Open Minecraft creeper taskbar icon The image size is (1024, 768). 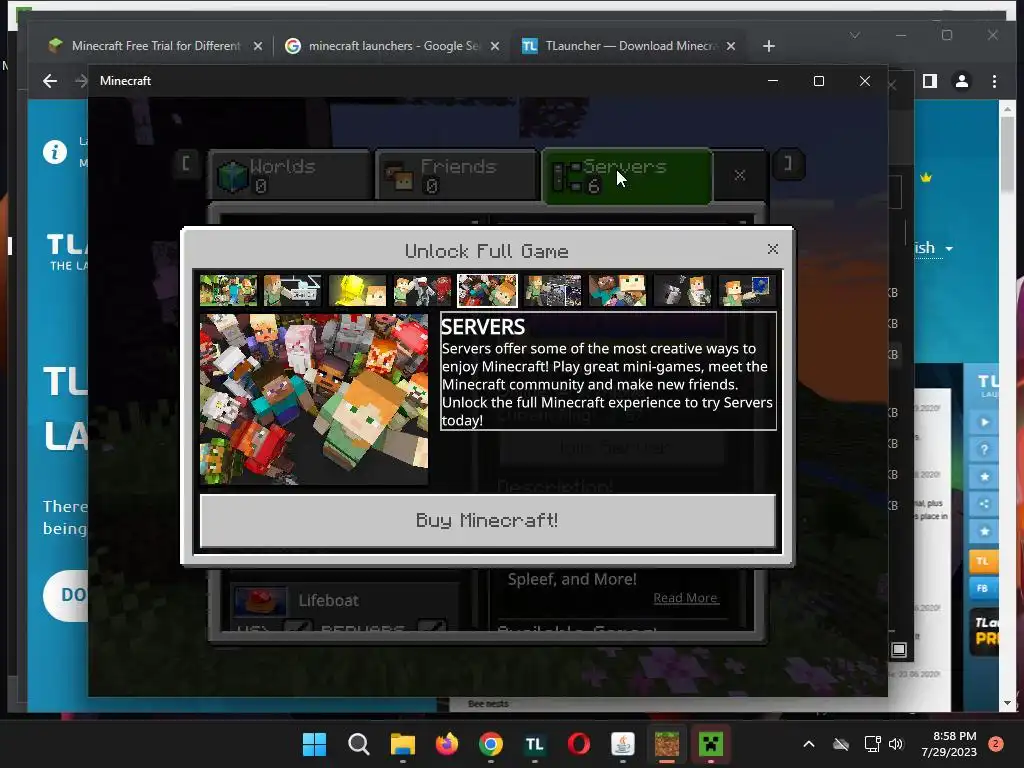pyautogui.click(x=711, y=744)
